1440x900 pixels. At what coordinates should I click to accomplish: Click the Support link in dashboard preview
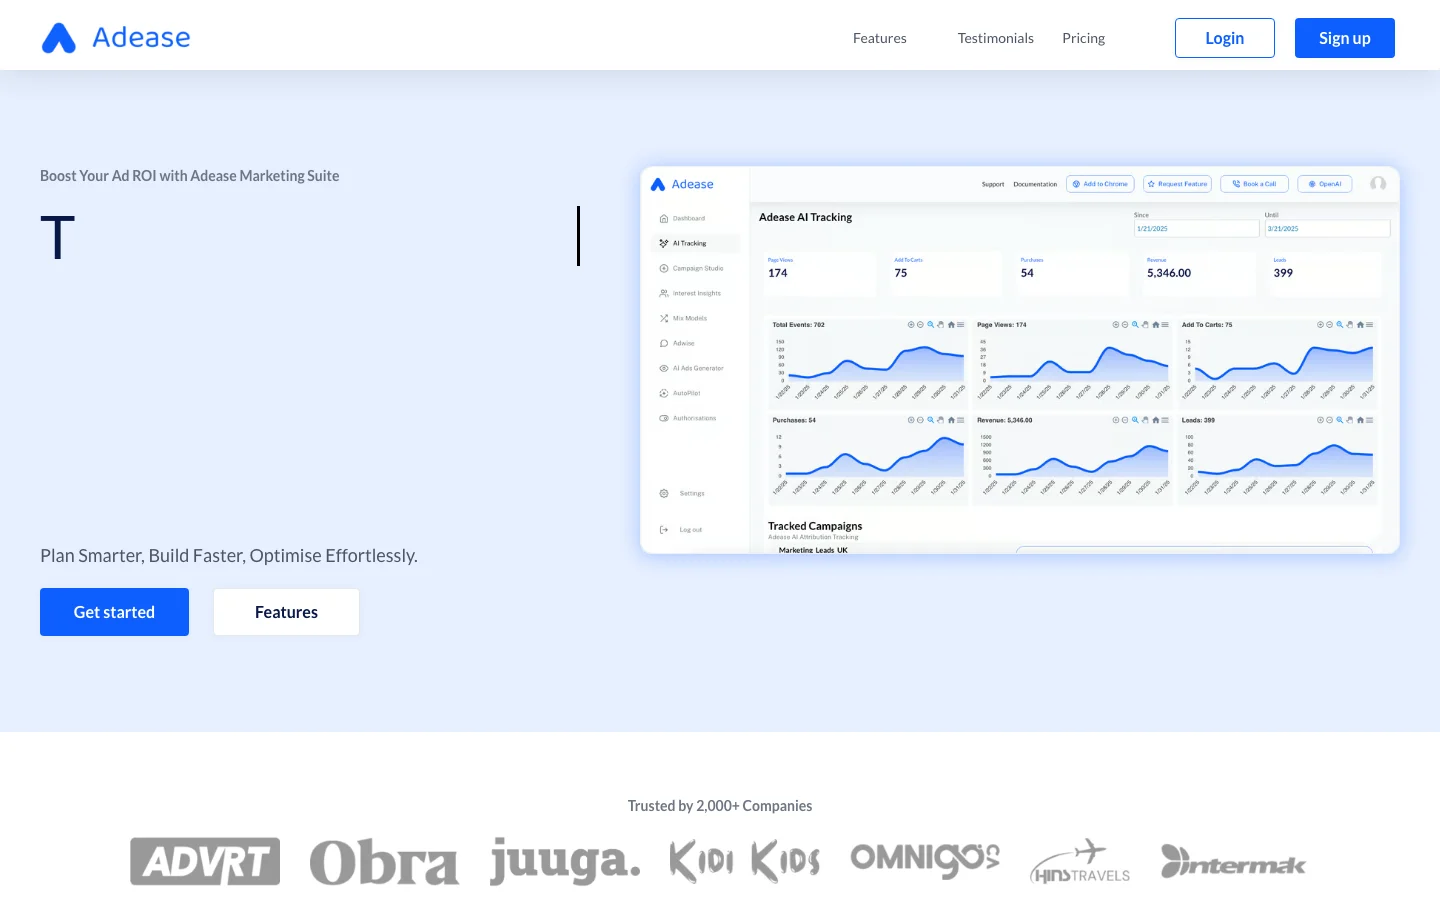993,184
